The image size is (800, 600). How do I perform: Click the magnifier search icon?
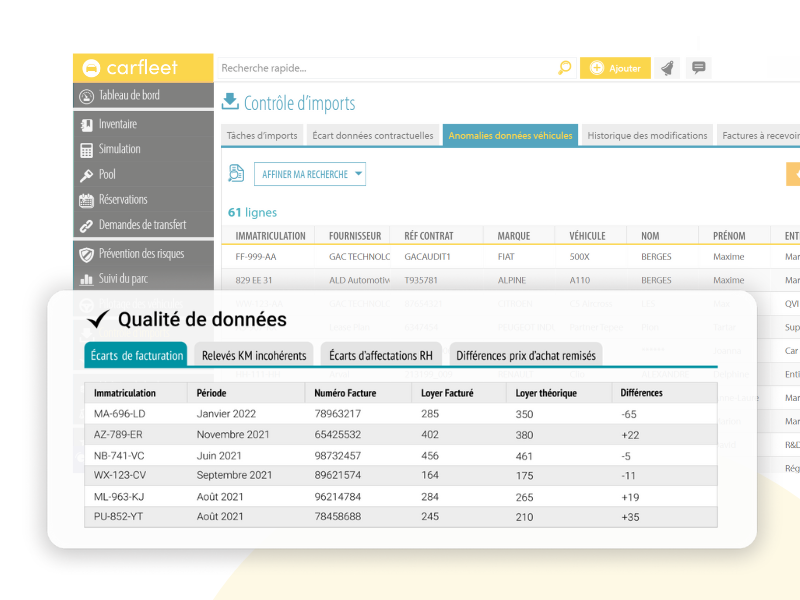(565, 68)
